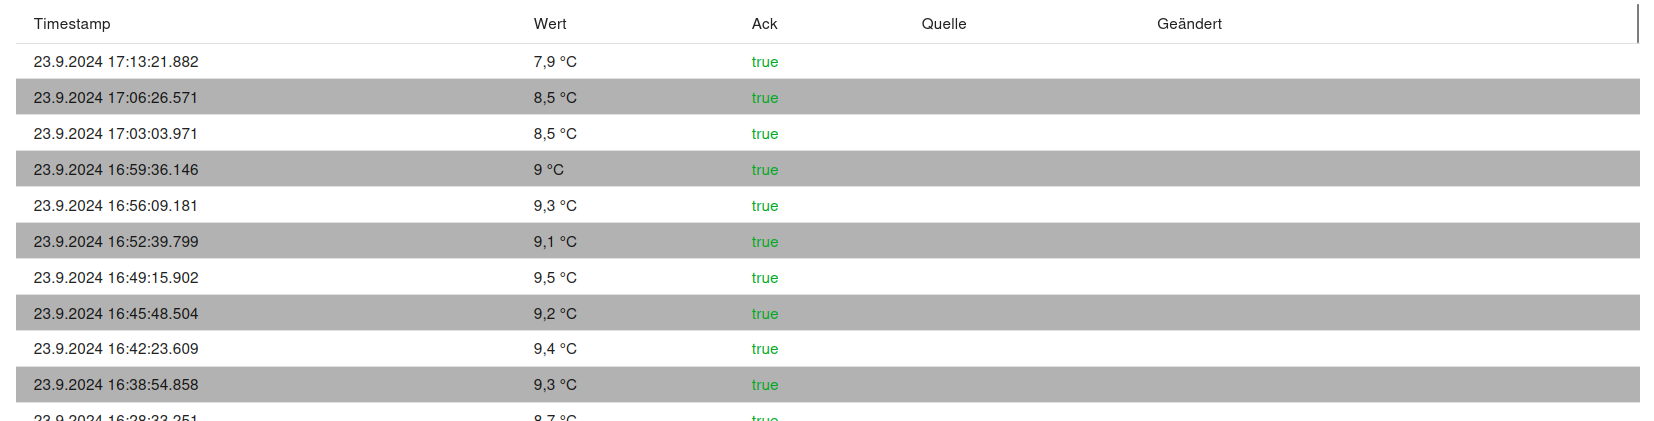Click the Ack value in the 16:45:48.504 row
The height and width of the screenshot is (421, 1654).
(x=765, y=313)
